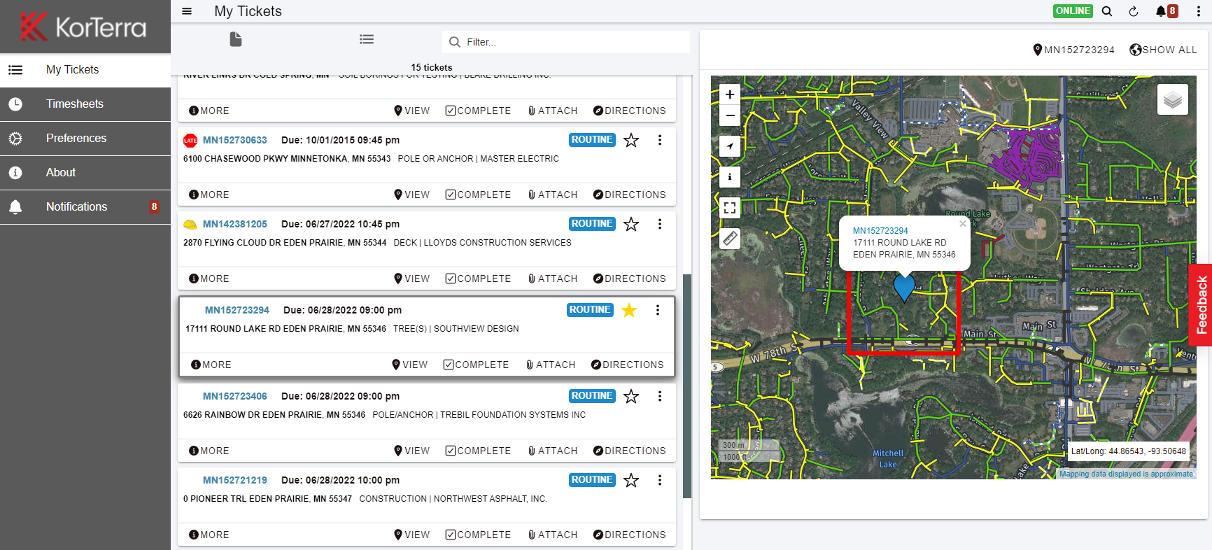Viewport: 1212px width, 550px height.
Task: Toggle the hamburger sidebar menu
Action: pos(187,11)
